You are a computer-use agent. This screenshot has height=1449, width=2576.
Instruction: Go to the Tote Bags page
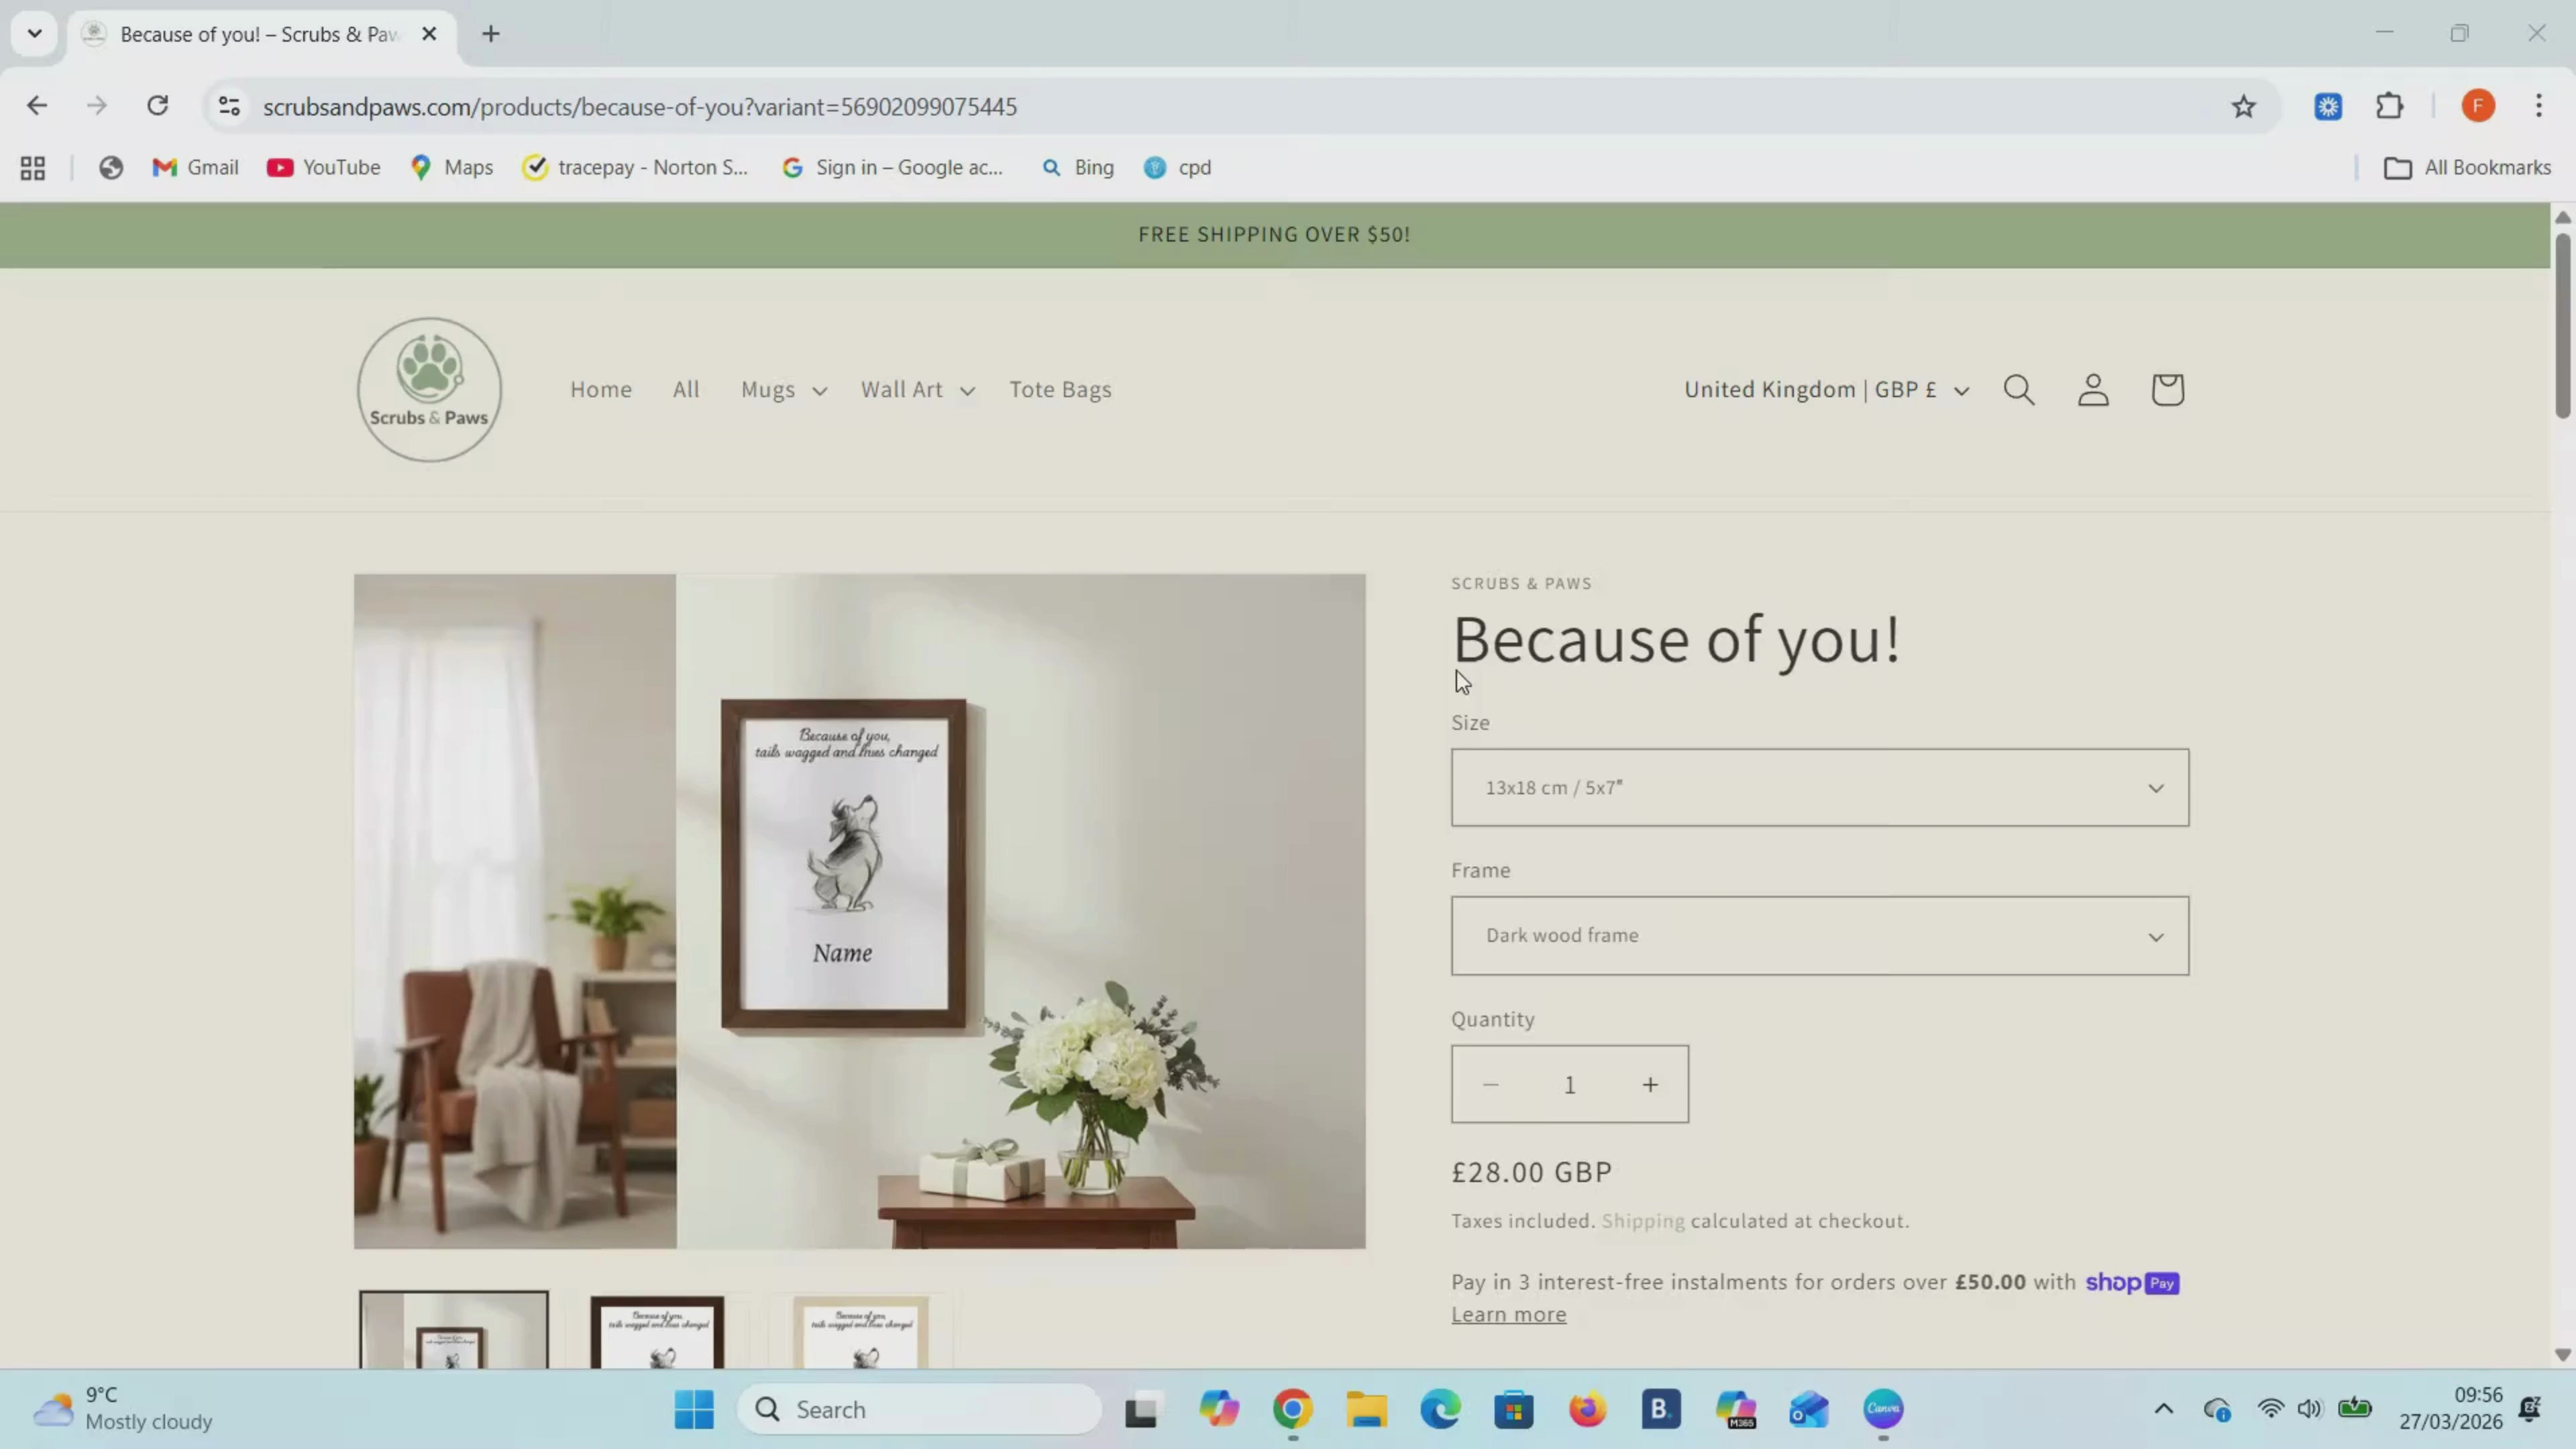(1060, 390)
